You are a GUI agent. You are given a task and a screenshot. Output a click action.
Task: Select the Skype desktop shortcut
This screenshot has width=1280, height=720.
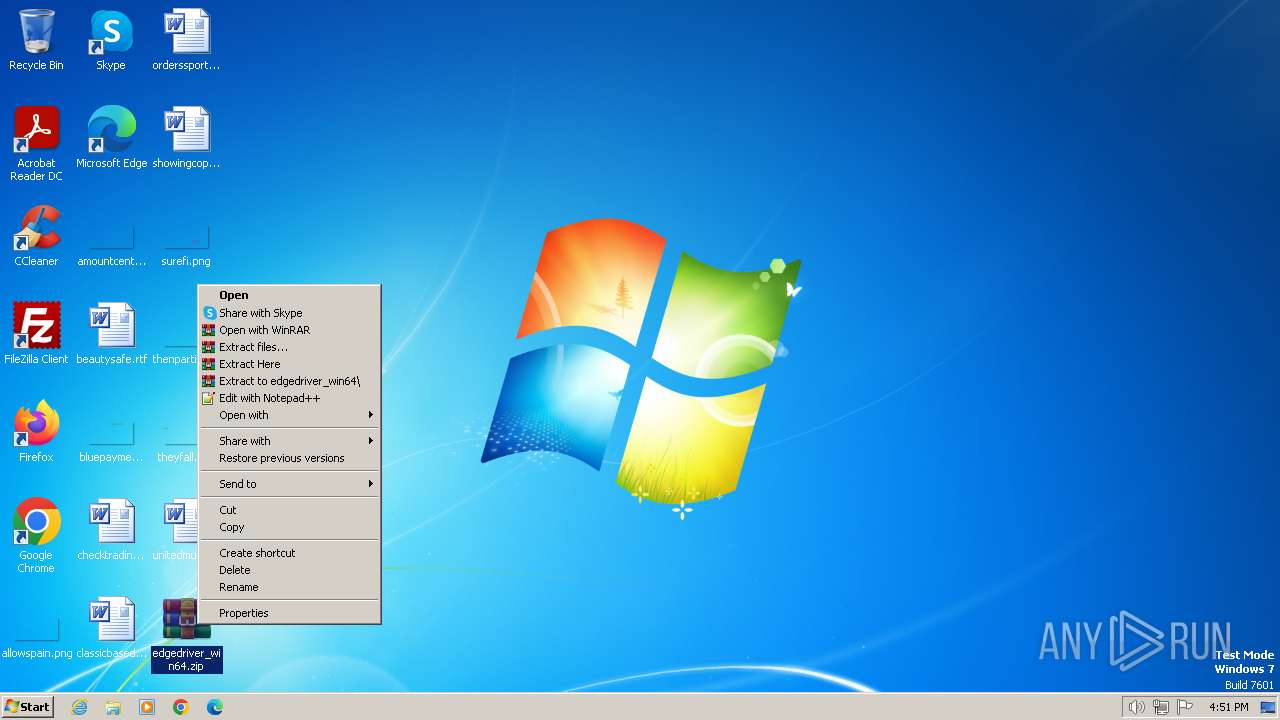[x=111, y=40]
